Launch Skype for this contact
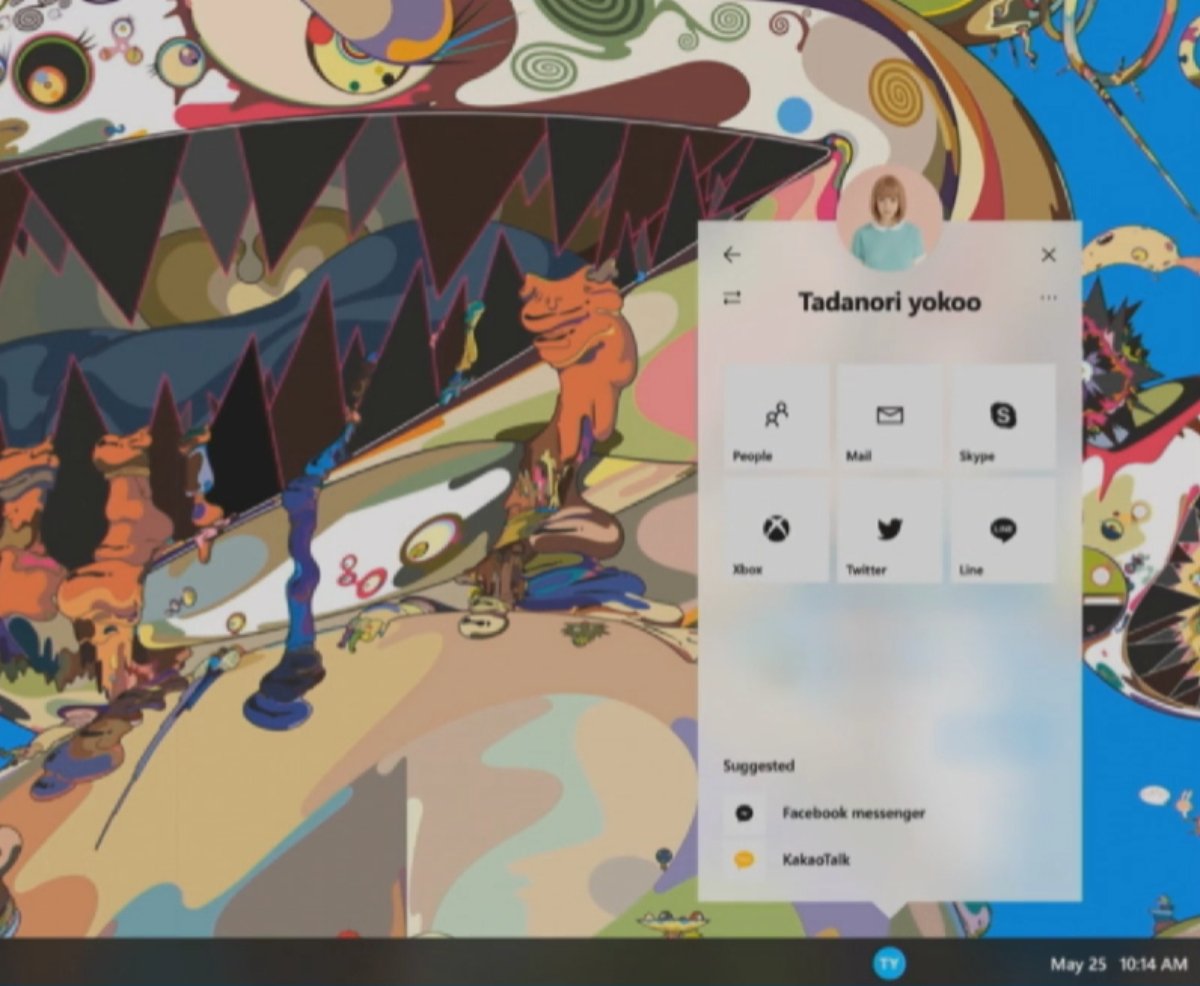The height and width of the screenshot is (986, 1200). click(1003, 417)
